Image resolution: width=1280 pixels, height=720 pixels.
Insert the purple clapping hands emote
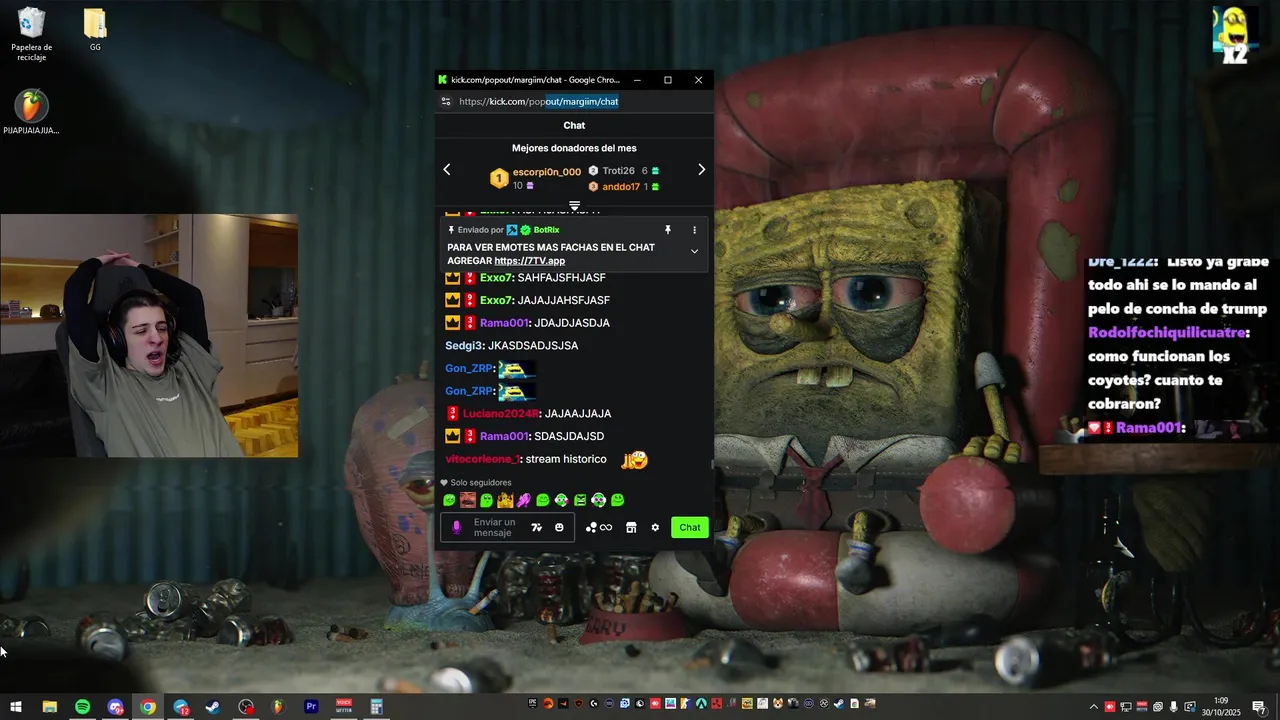524,500
